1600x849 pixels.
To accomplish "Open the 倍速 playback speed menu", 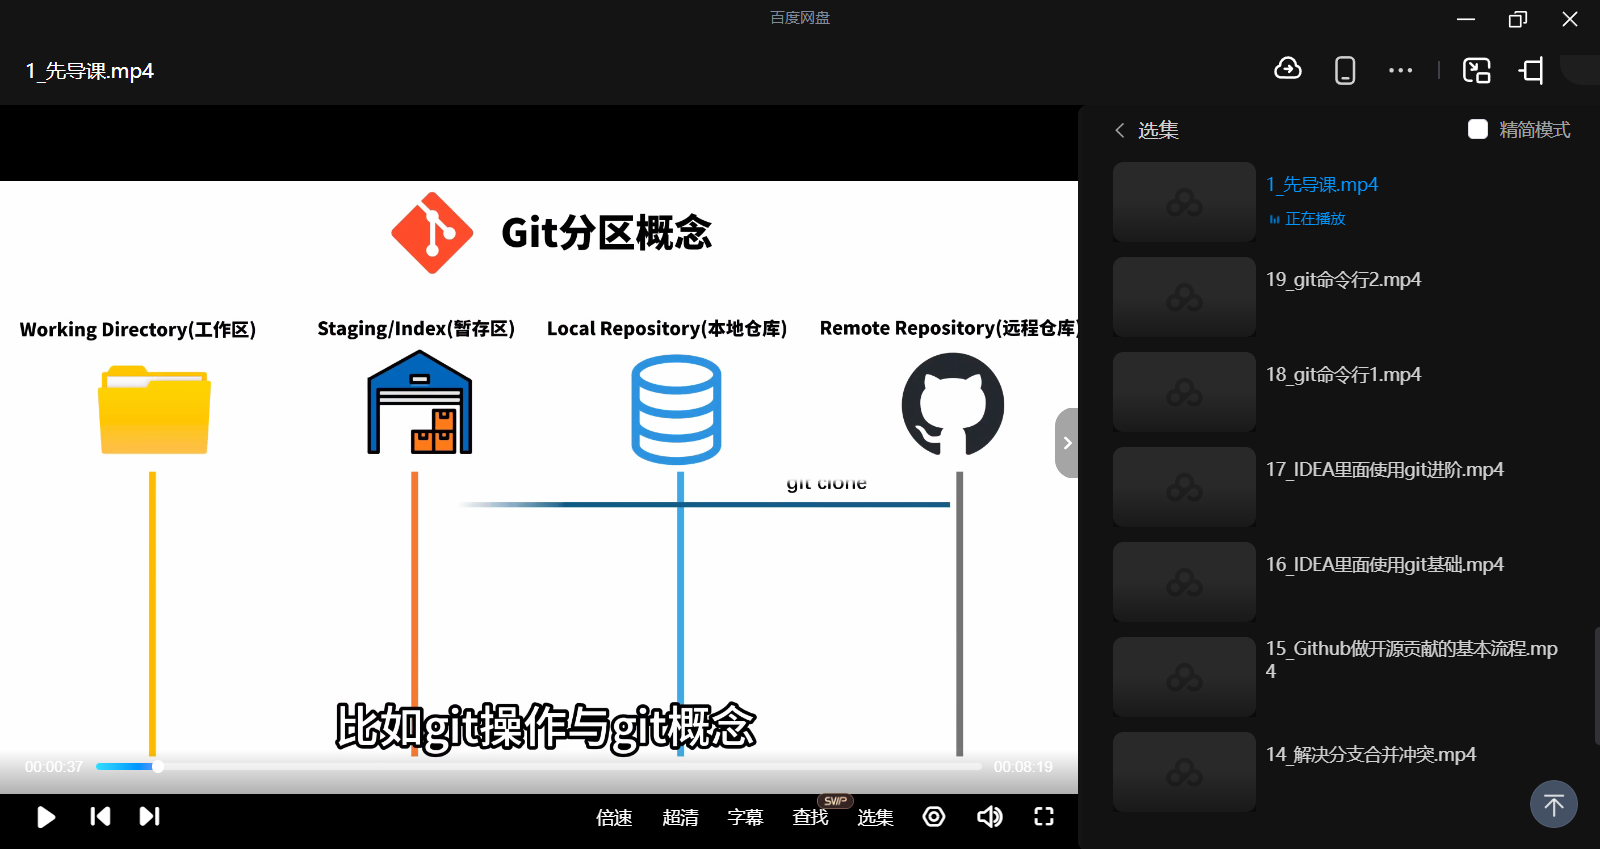I will point(614,818).
